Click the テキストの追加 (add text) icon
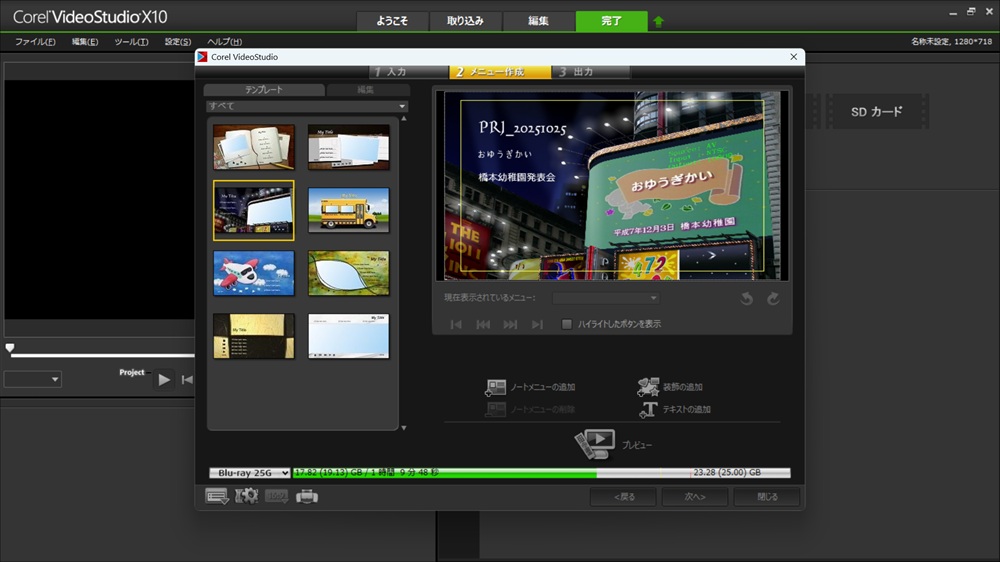This screenshot has height=562, width=1000. (648, 409)
